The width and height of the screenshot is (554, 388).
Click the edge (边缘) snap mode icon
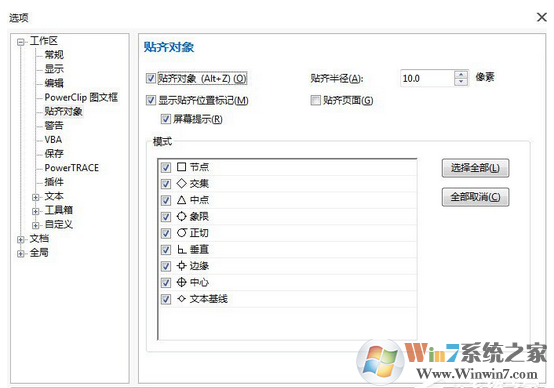click(181, 265)
